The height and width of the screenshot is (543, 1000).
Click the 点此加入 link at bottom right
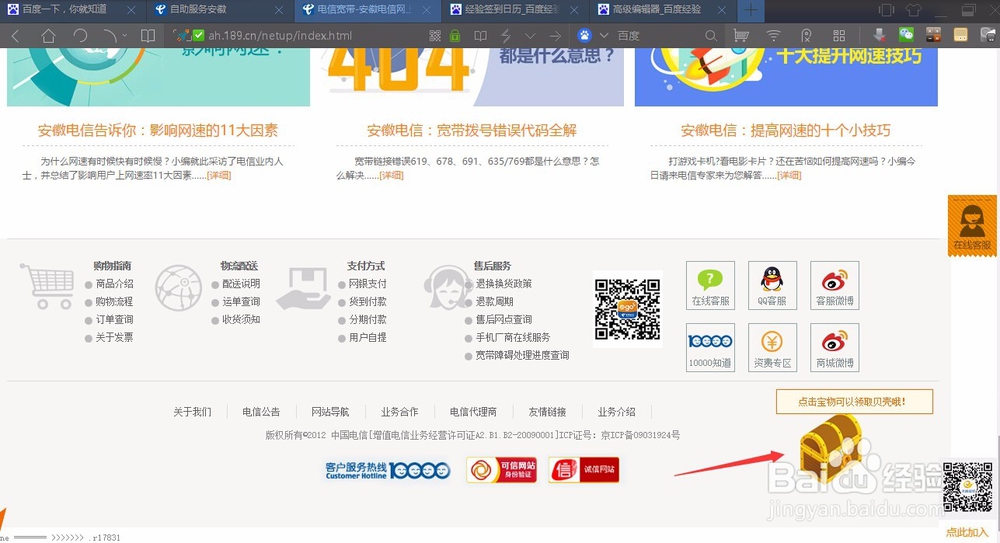[x=967, y=532]
